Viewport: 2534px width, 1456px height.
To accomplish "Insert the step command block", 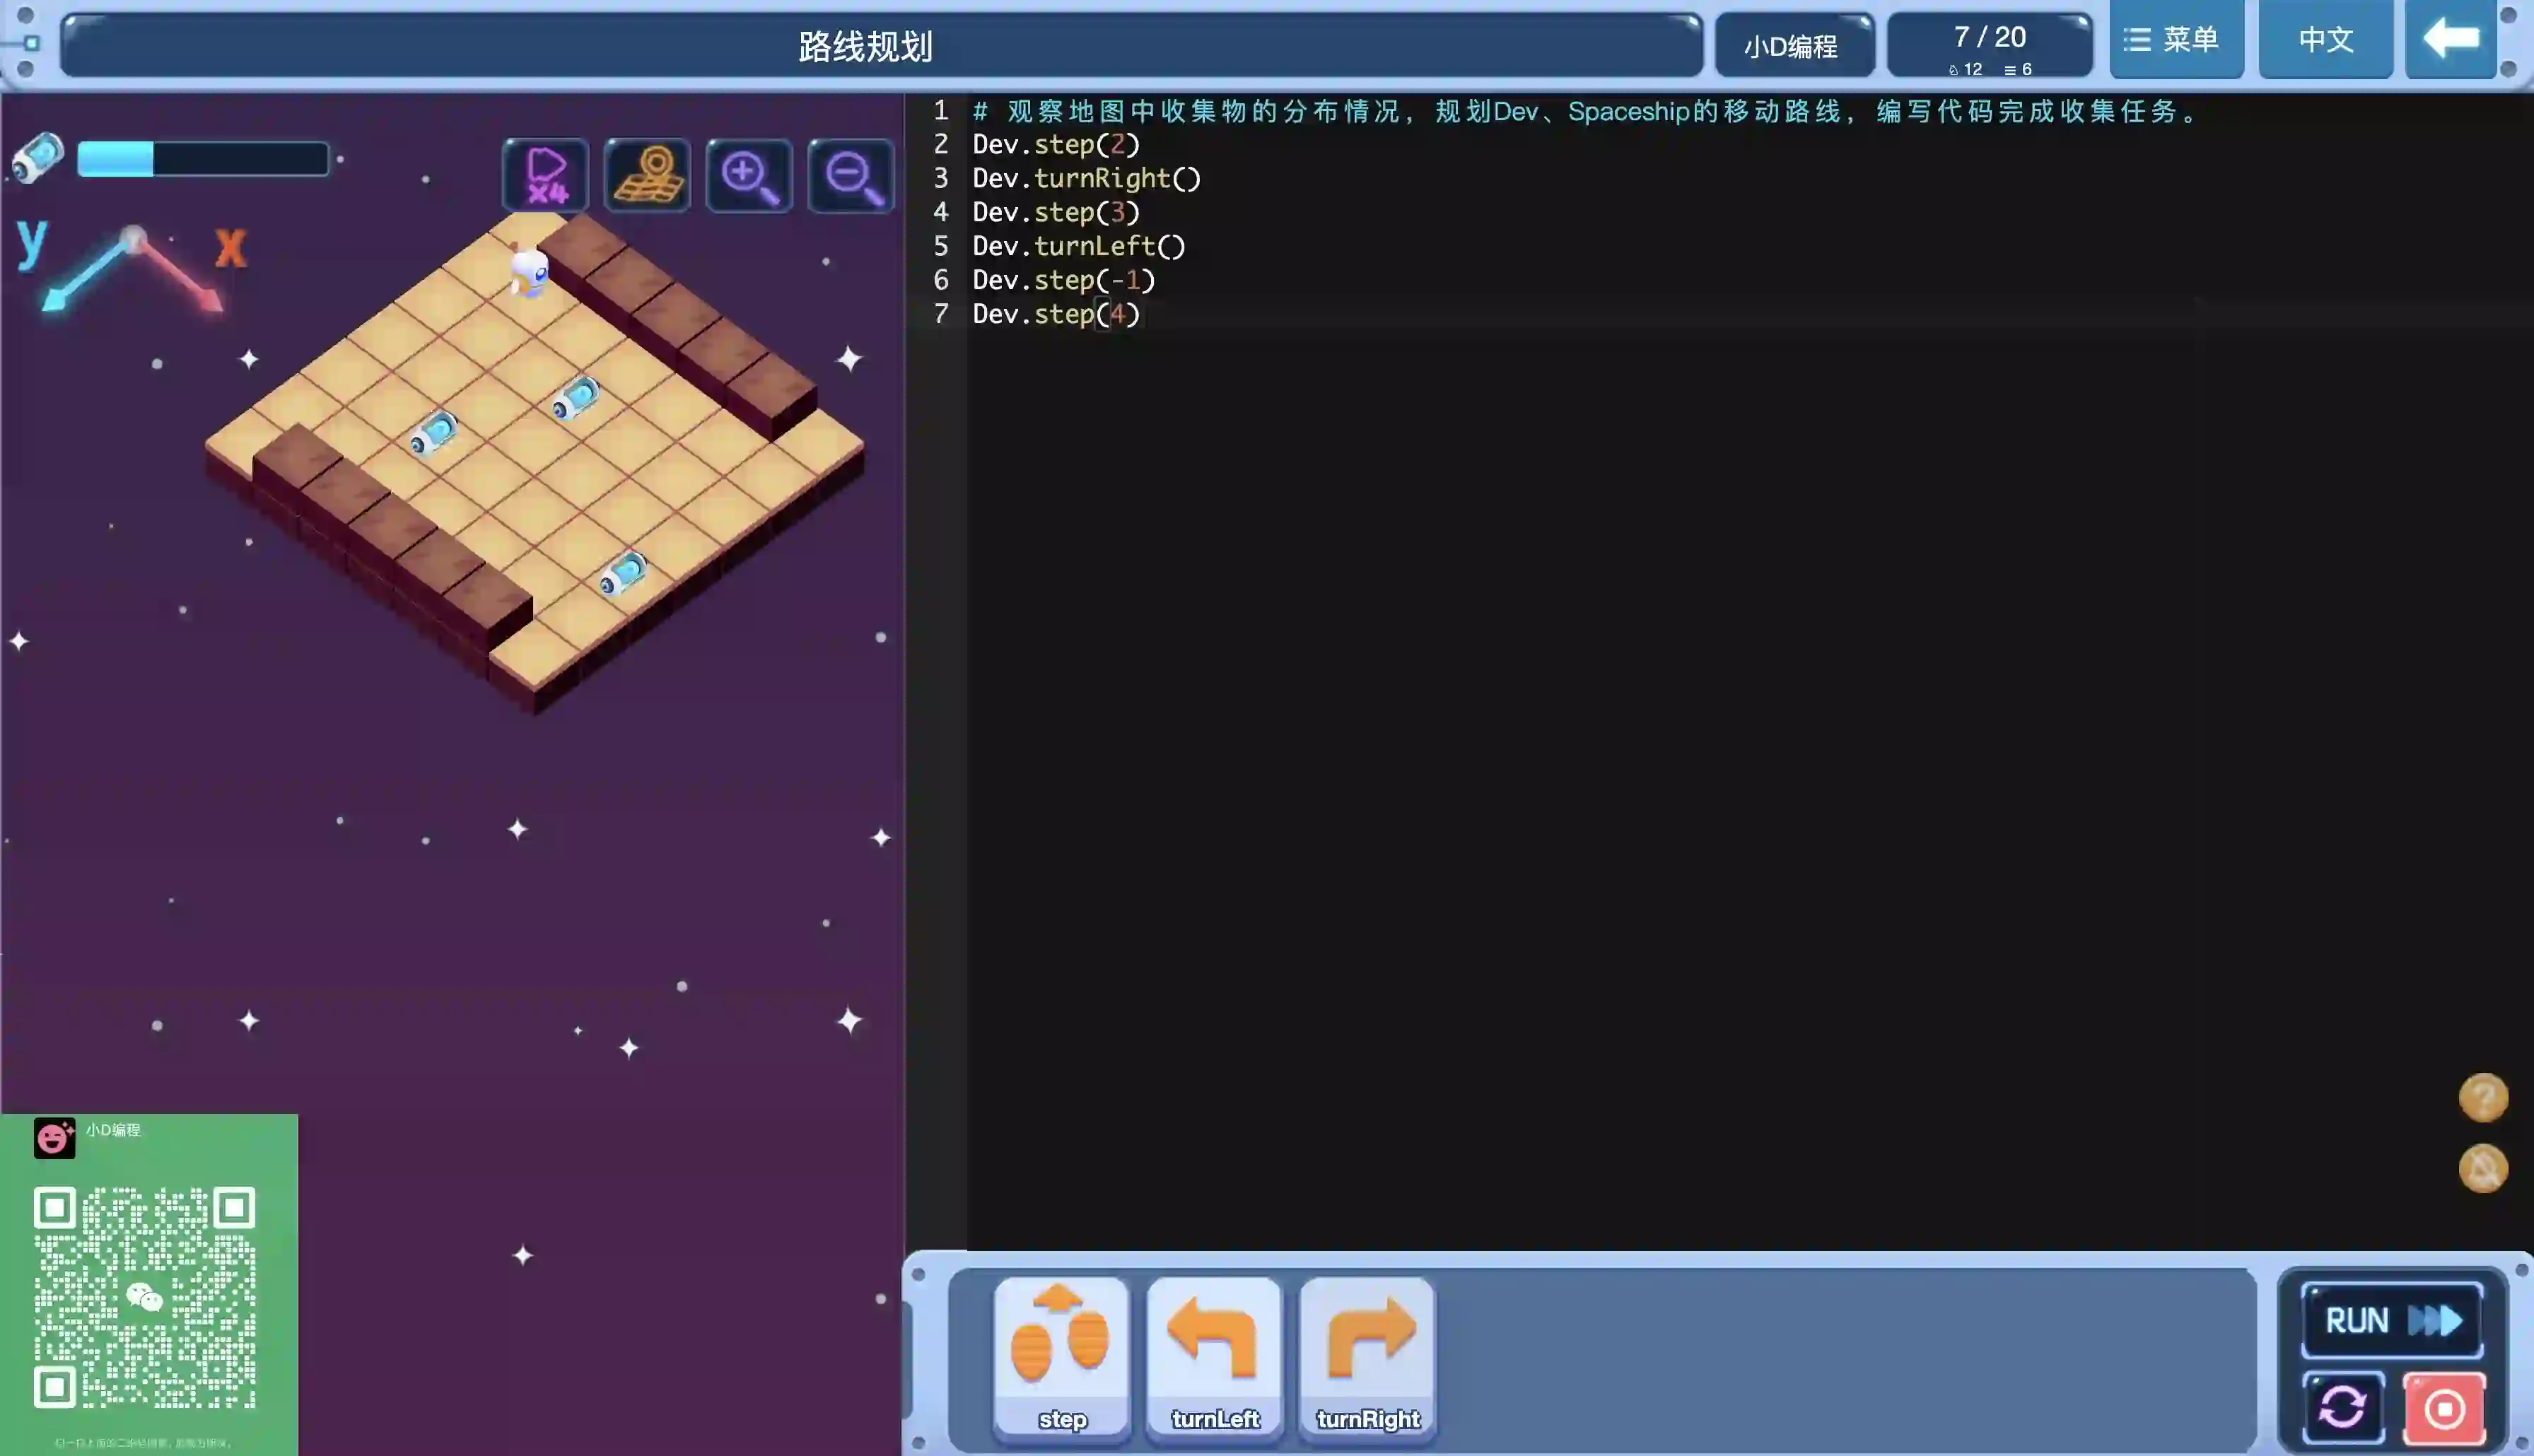I will pyautogui.click(x=1061, y=1358).
